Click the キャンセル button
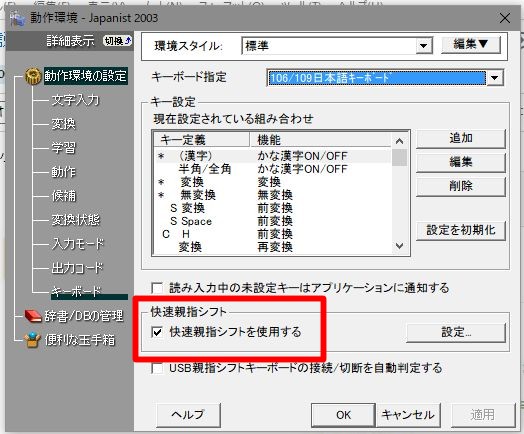The height and width of the screenshot is (434, 524). (x=408, y=415)
